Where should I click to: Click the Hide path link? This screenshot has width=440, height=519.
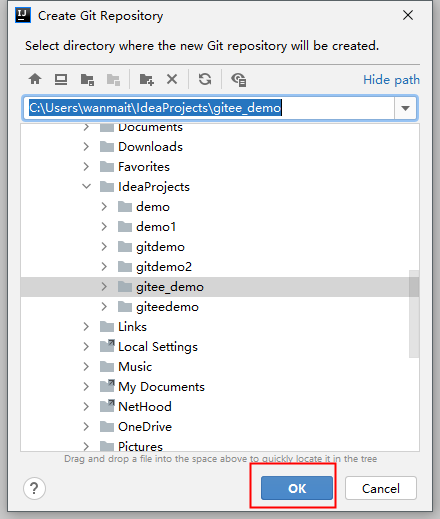[x=391, y=80]
